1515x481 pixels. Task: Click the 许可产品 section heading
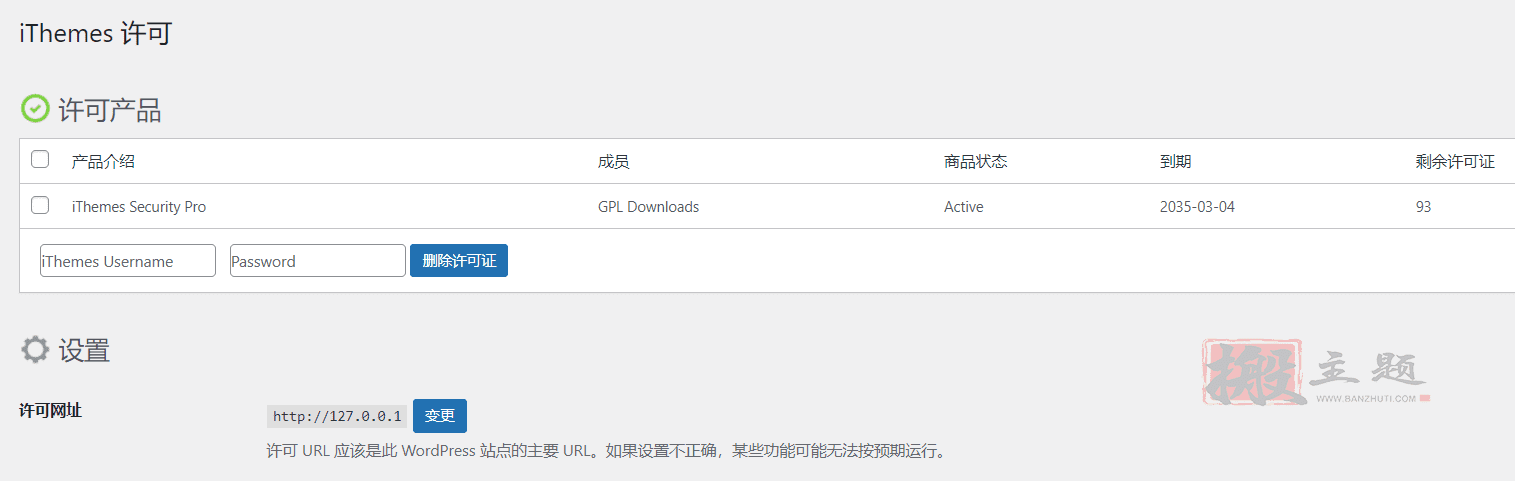click(x=110, y=110)
